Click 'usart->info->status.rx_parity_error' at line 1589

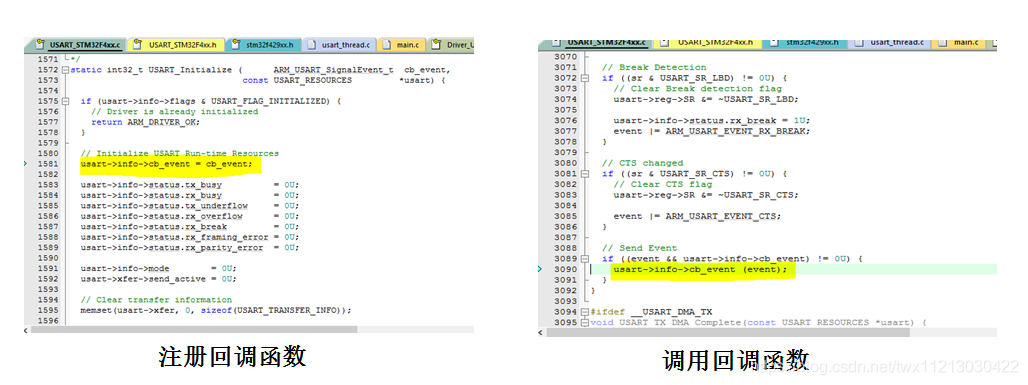172,248
